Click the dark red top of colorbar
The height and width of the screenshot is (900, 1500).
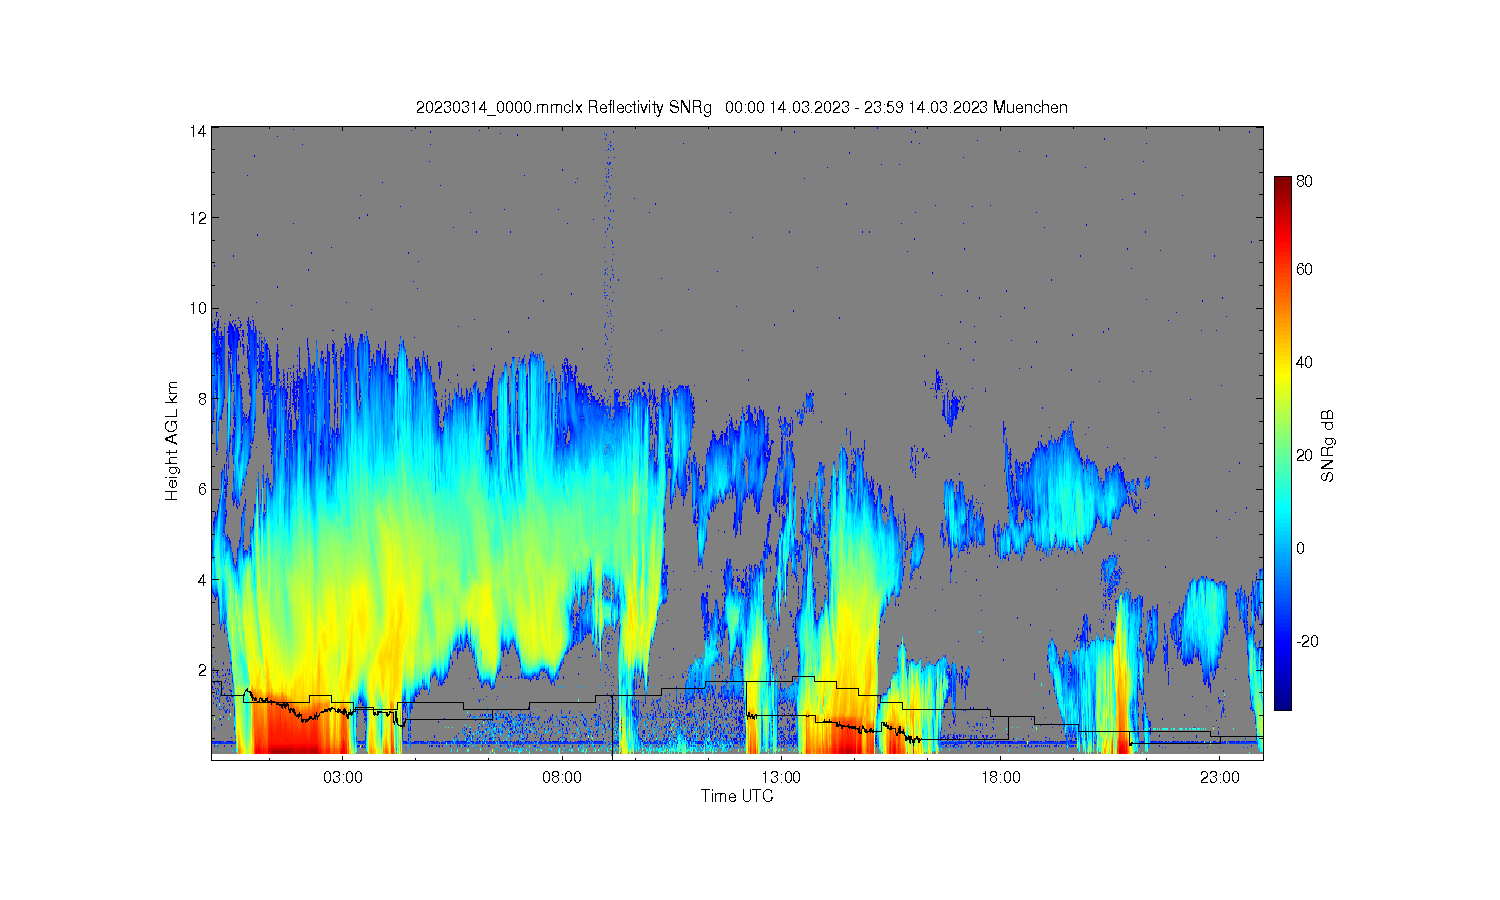(1282, 182)
